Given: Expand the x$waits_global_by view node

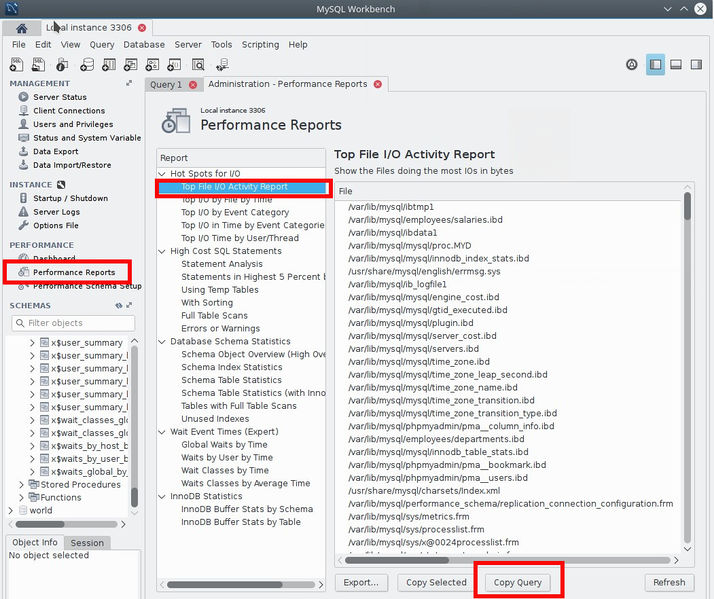Looking at the screenshot, I should [32, 471].
